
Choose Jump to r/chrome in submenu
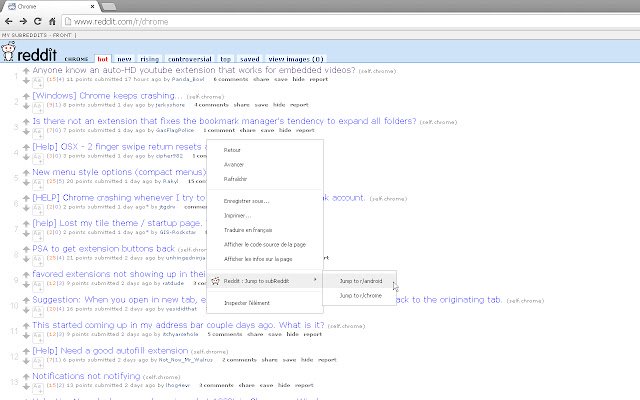(359, 296)
